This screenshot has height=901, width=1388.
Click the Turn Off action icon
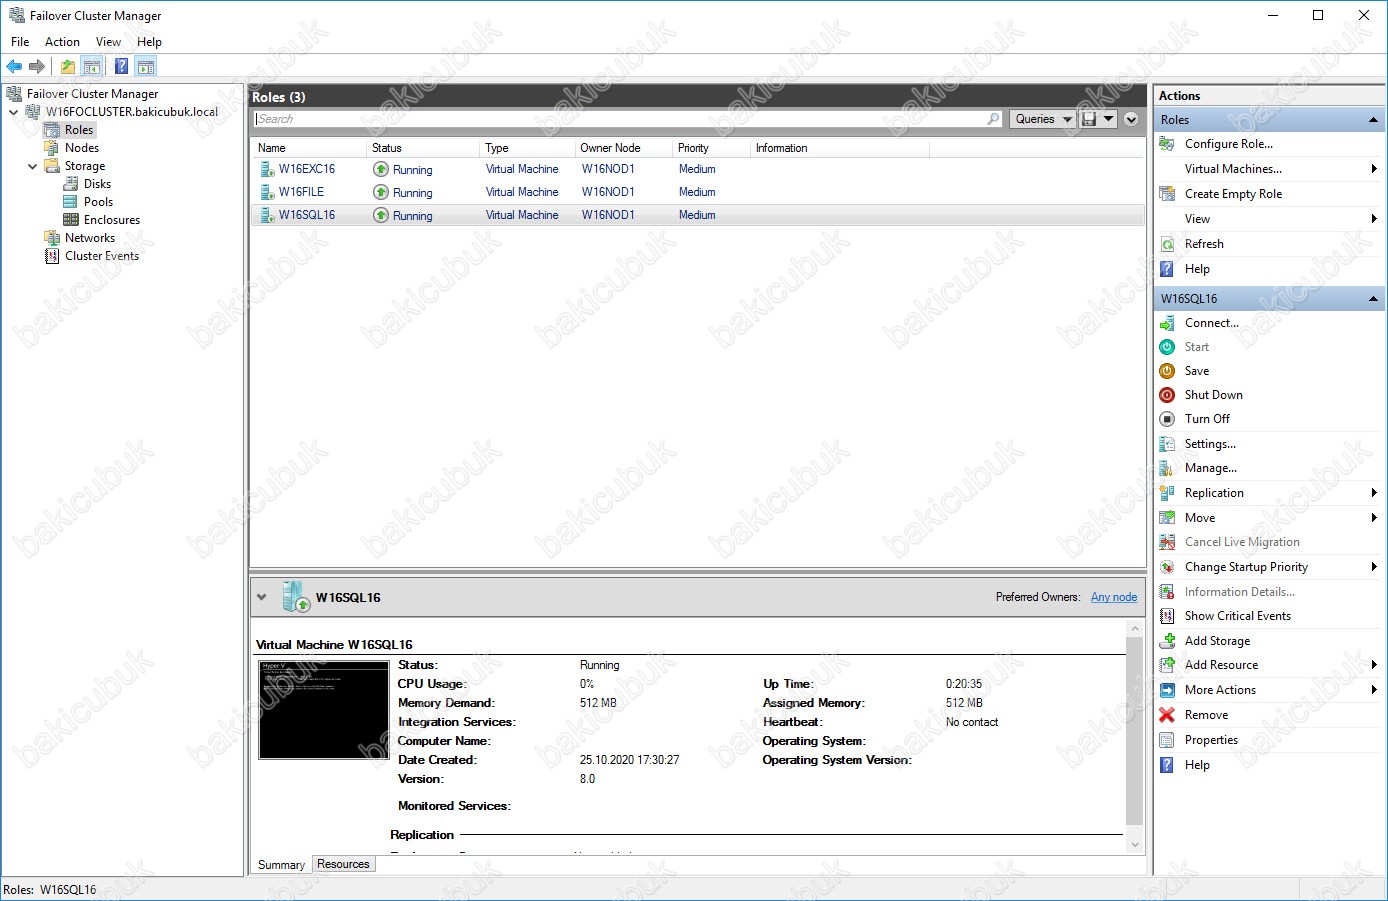[1166, 419]
